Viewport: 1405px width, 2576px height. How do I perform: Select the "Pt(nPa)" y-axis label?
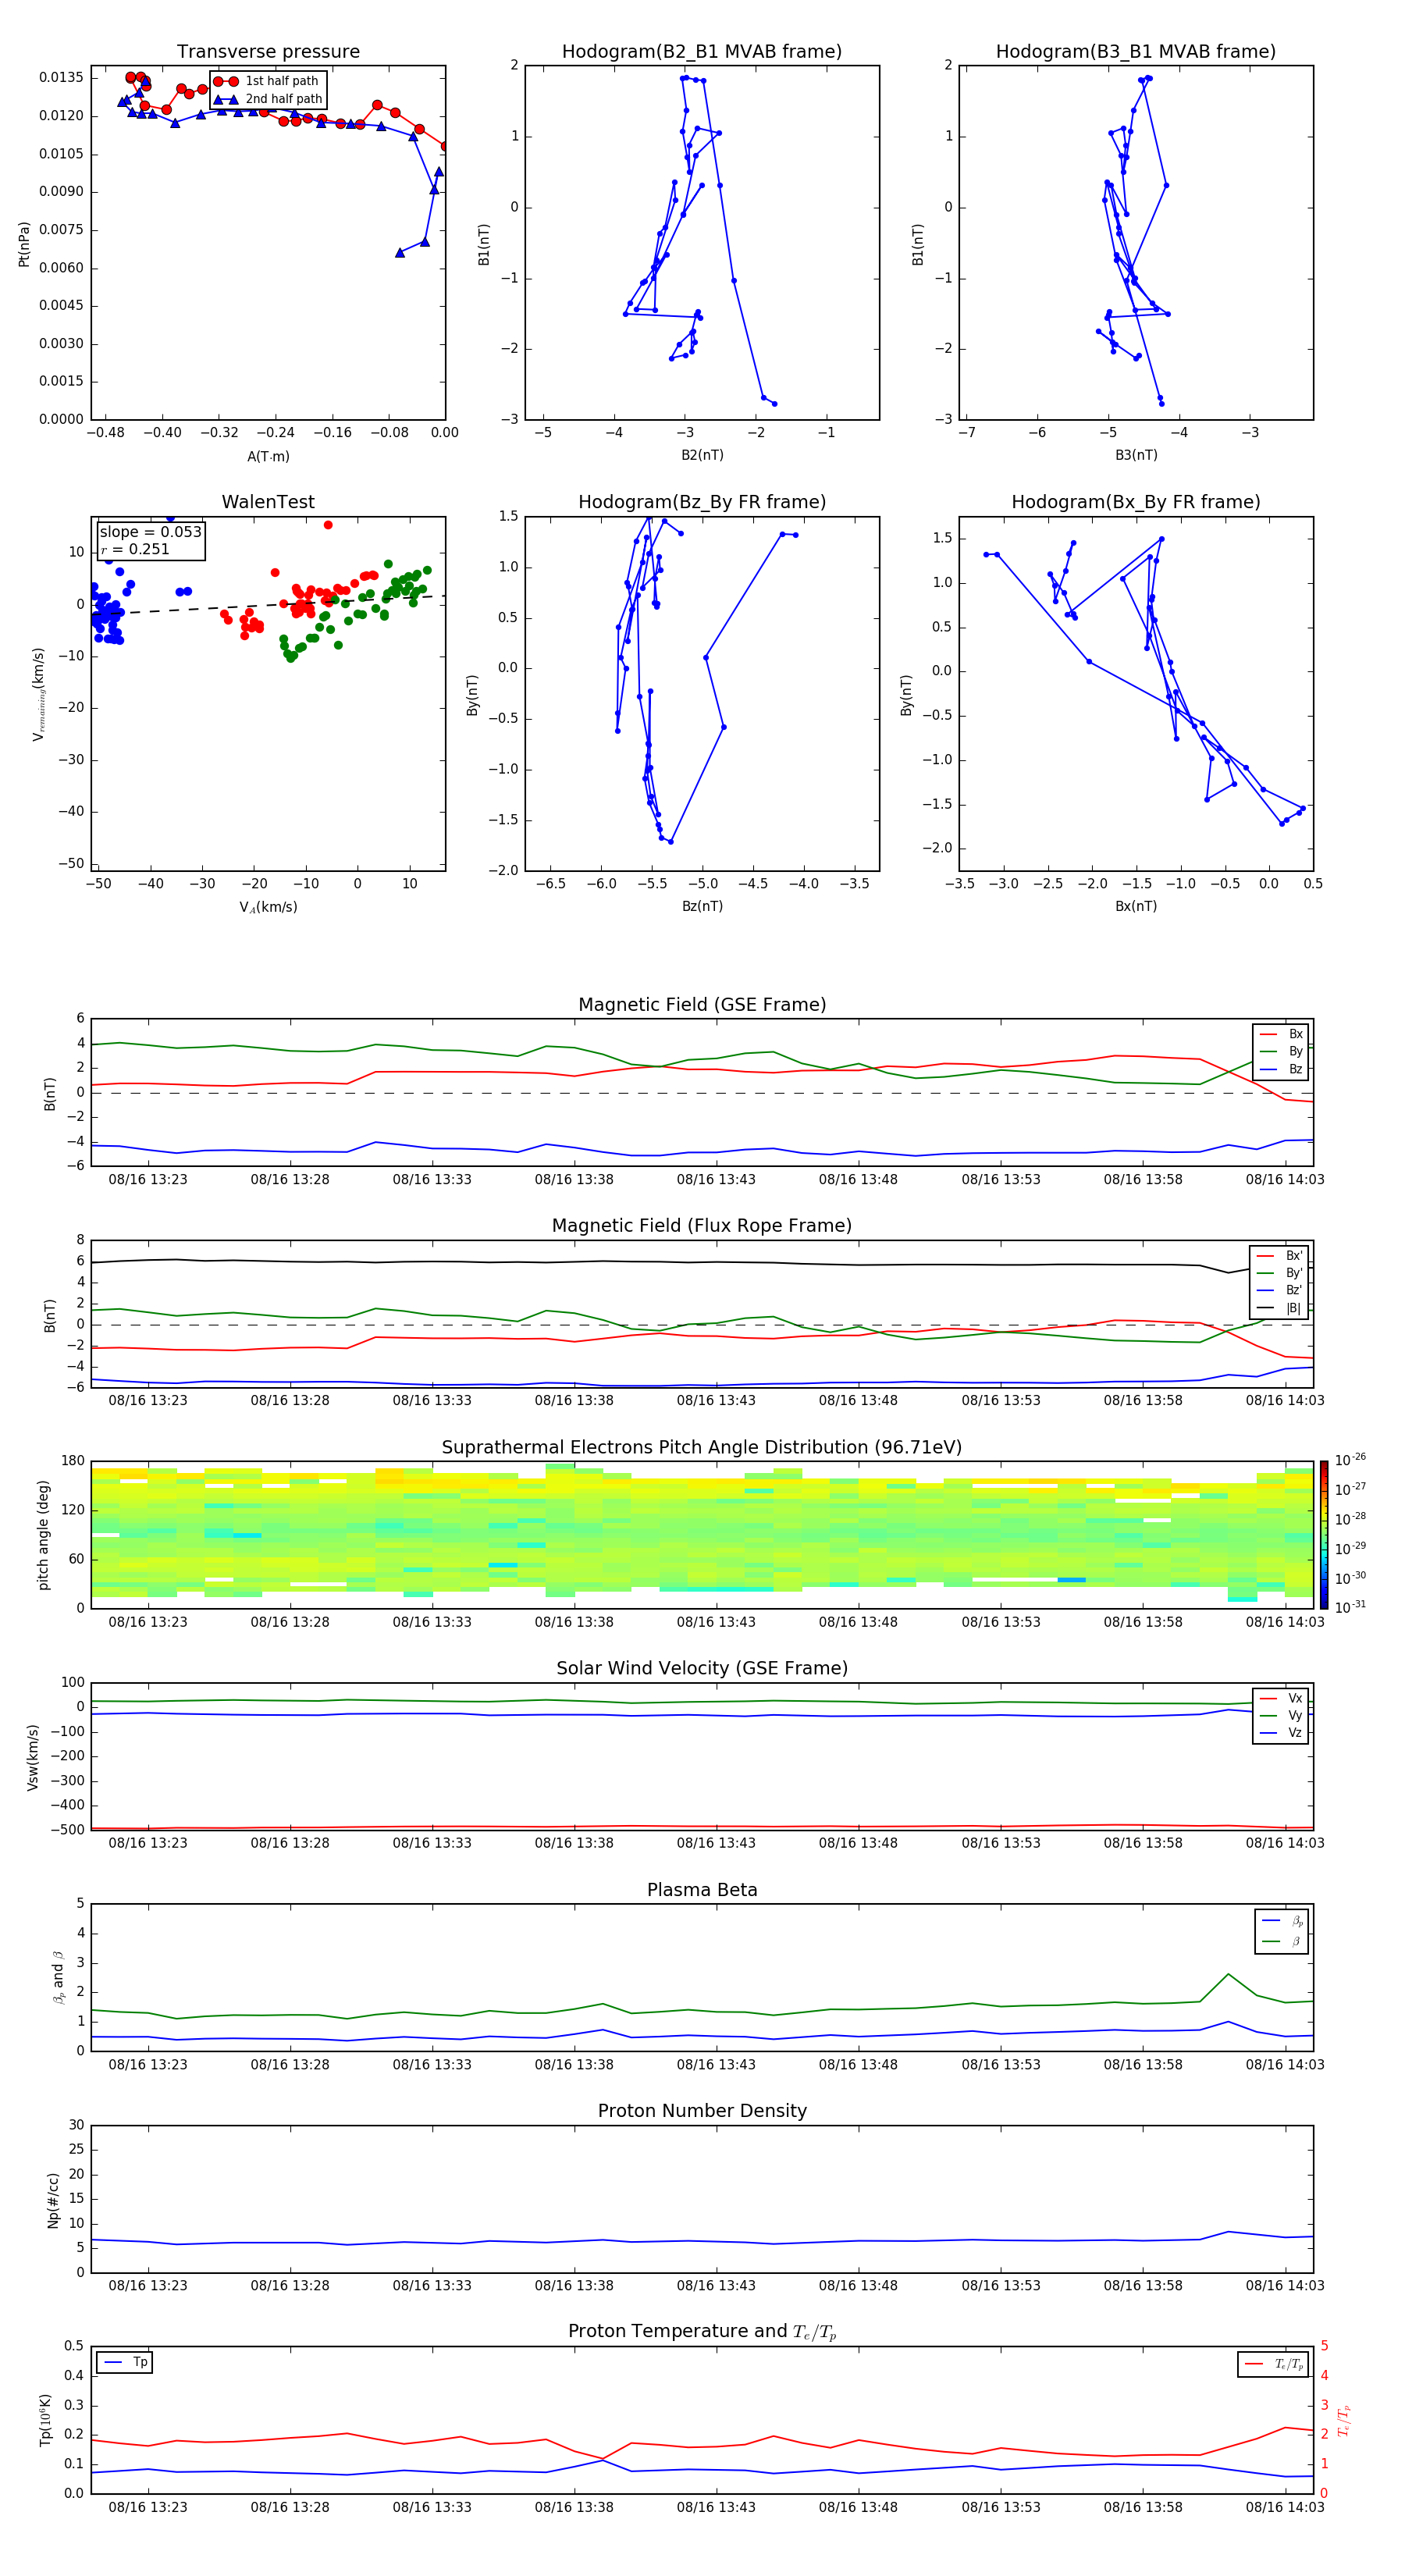(24, 244)
